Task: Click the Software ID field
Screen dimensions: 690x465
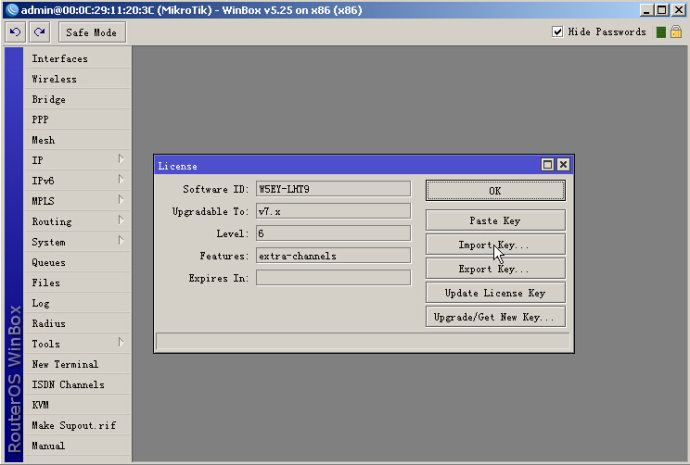Action: coord(333,189)
